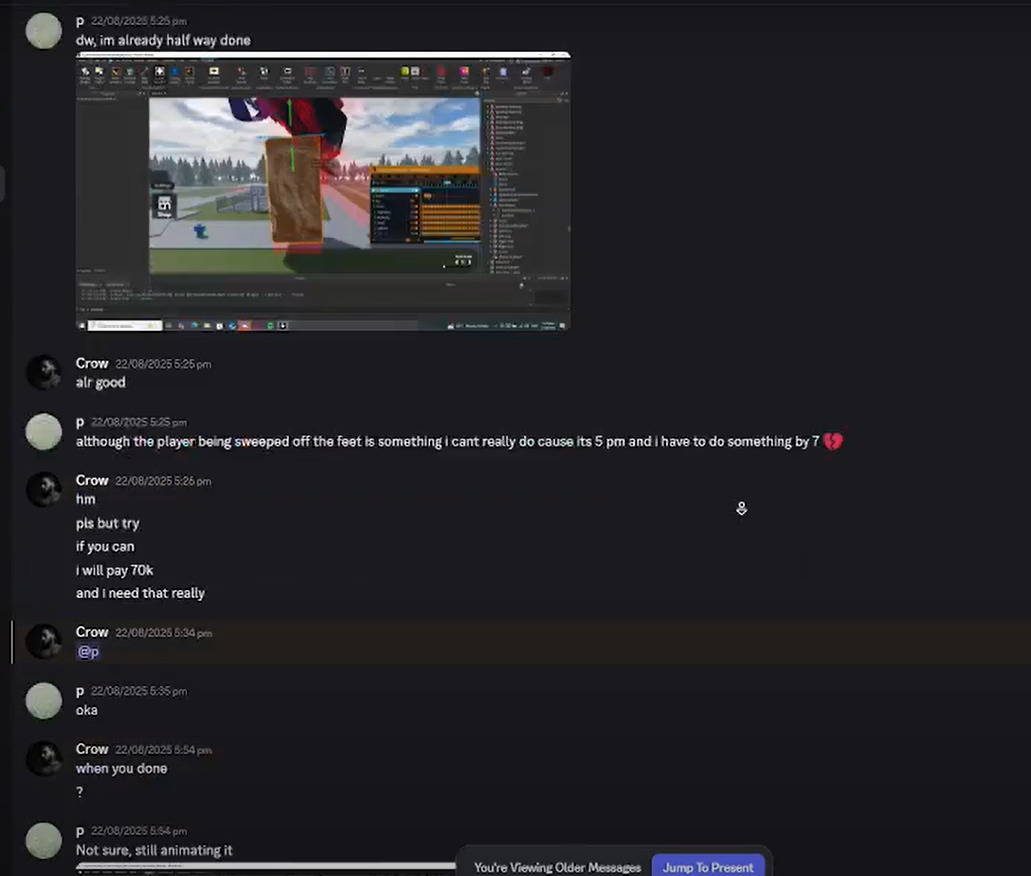Click p's avatar beside the "sweeped off the feet" message
1031x876 pixels.
[x=43, y=432]
